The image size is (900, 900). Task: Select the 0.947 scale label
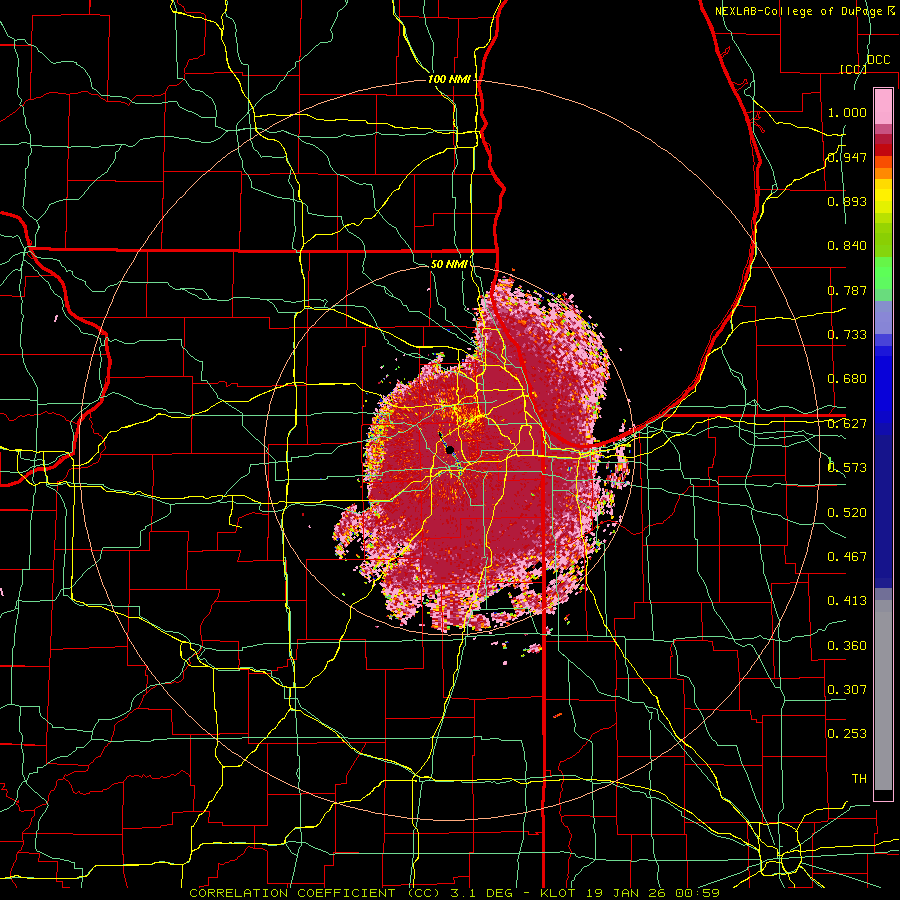[847, 157]
